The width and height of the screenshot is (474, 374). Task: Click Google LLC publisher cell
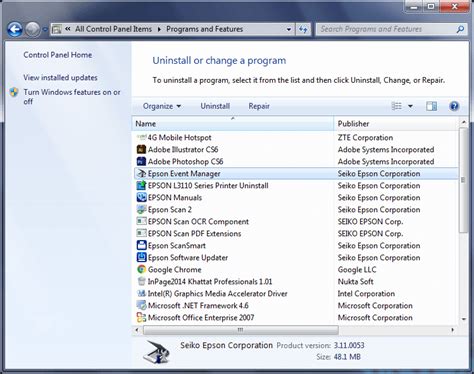coord(357,270)
